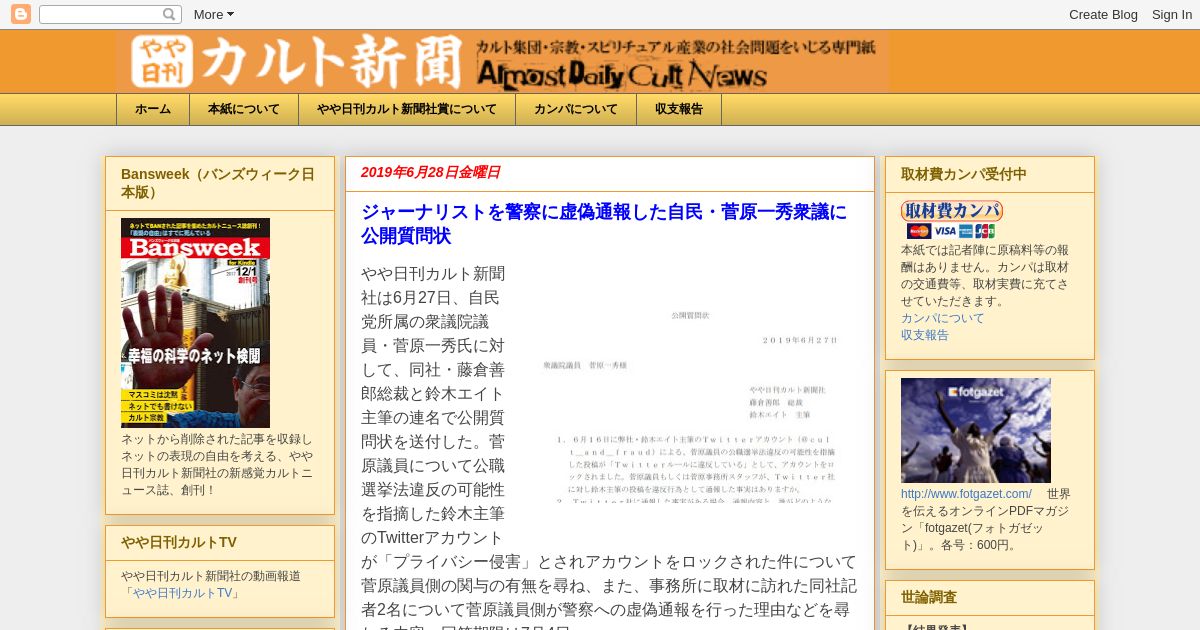Click the 取材費カンパ受付中 widget heading
Viewport: 1200px width, 630px height.
coord(964,174)
